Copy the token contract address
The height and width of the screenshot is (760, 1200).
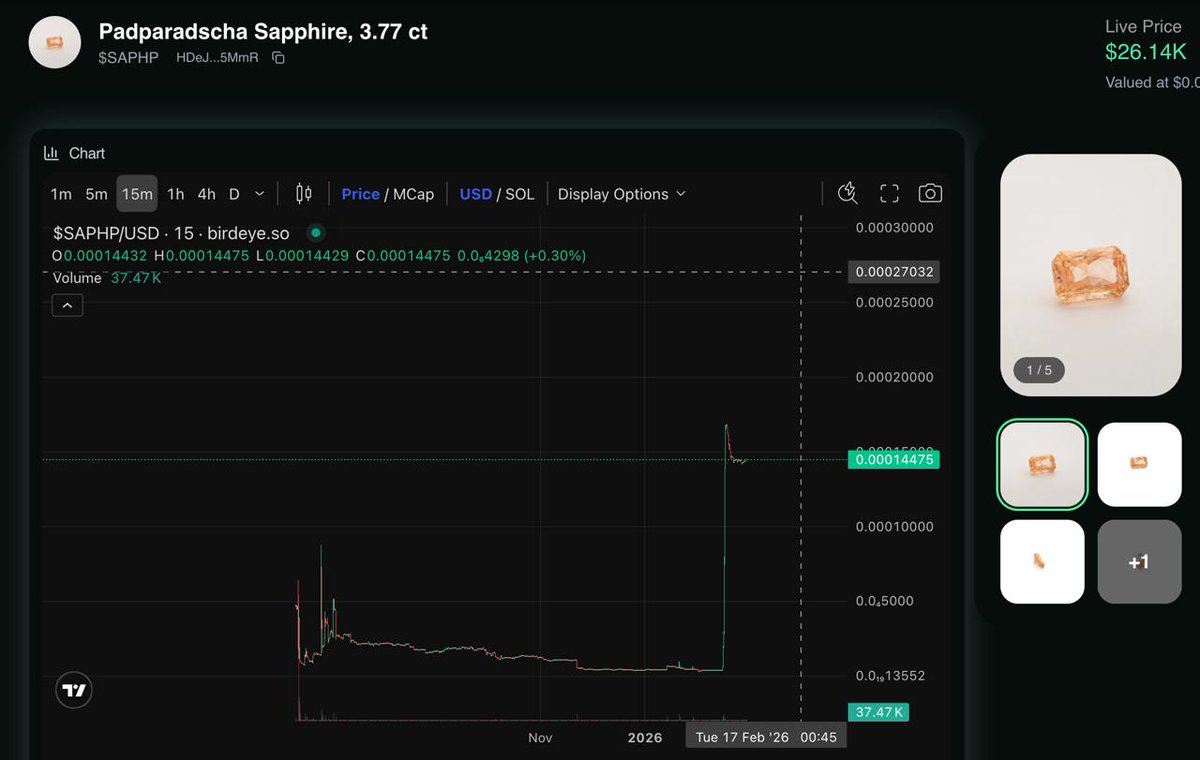coord(277,58)
